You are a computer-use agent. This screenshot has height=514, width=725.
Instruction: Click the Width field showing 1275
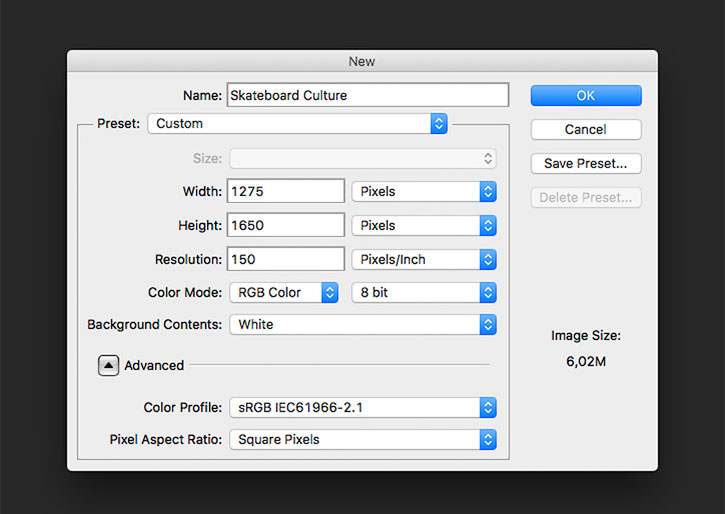click(x=286, y=191)
